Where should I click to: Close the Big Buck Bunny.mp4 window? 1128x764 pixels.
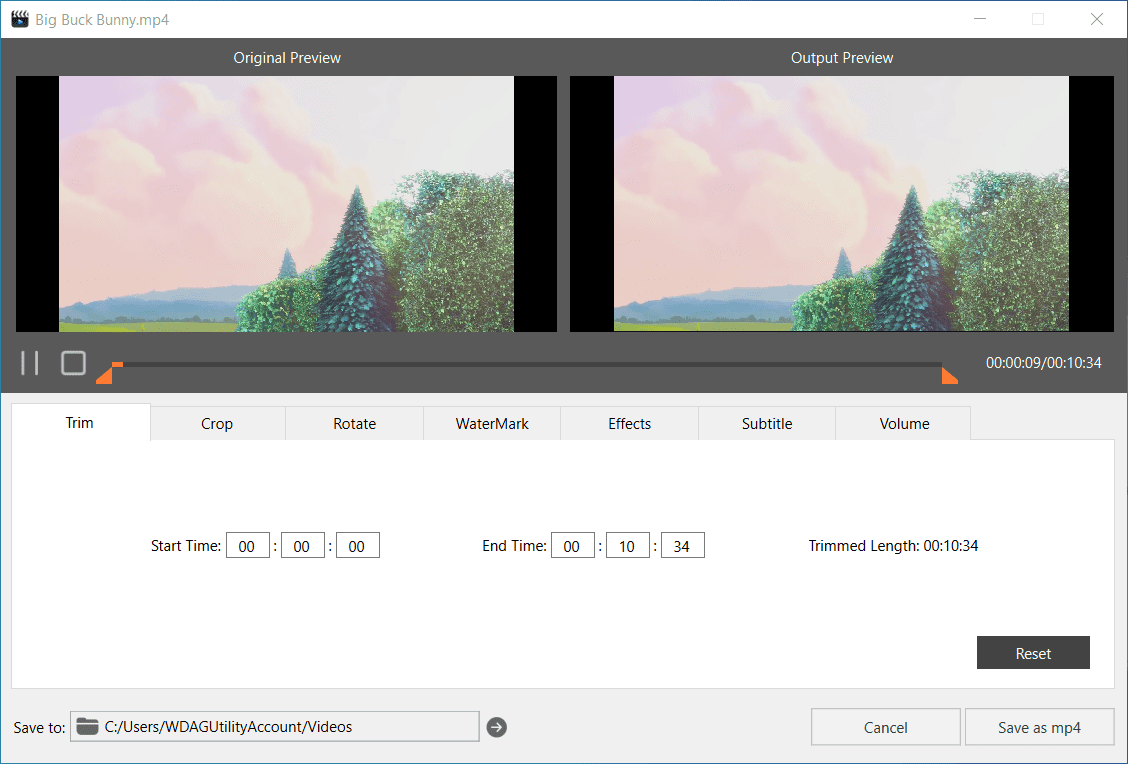[x=1096, y=19]
